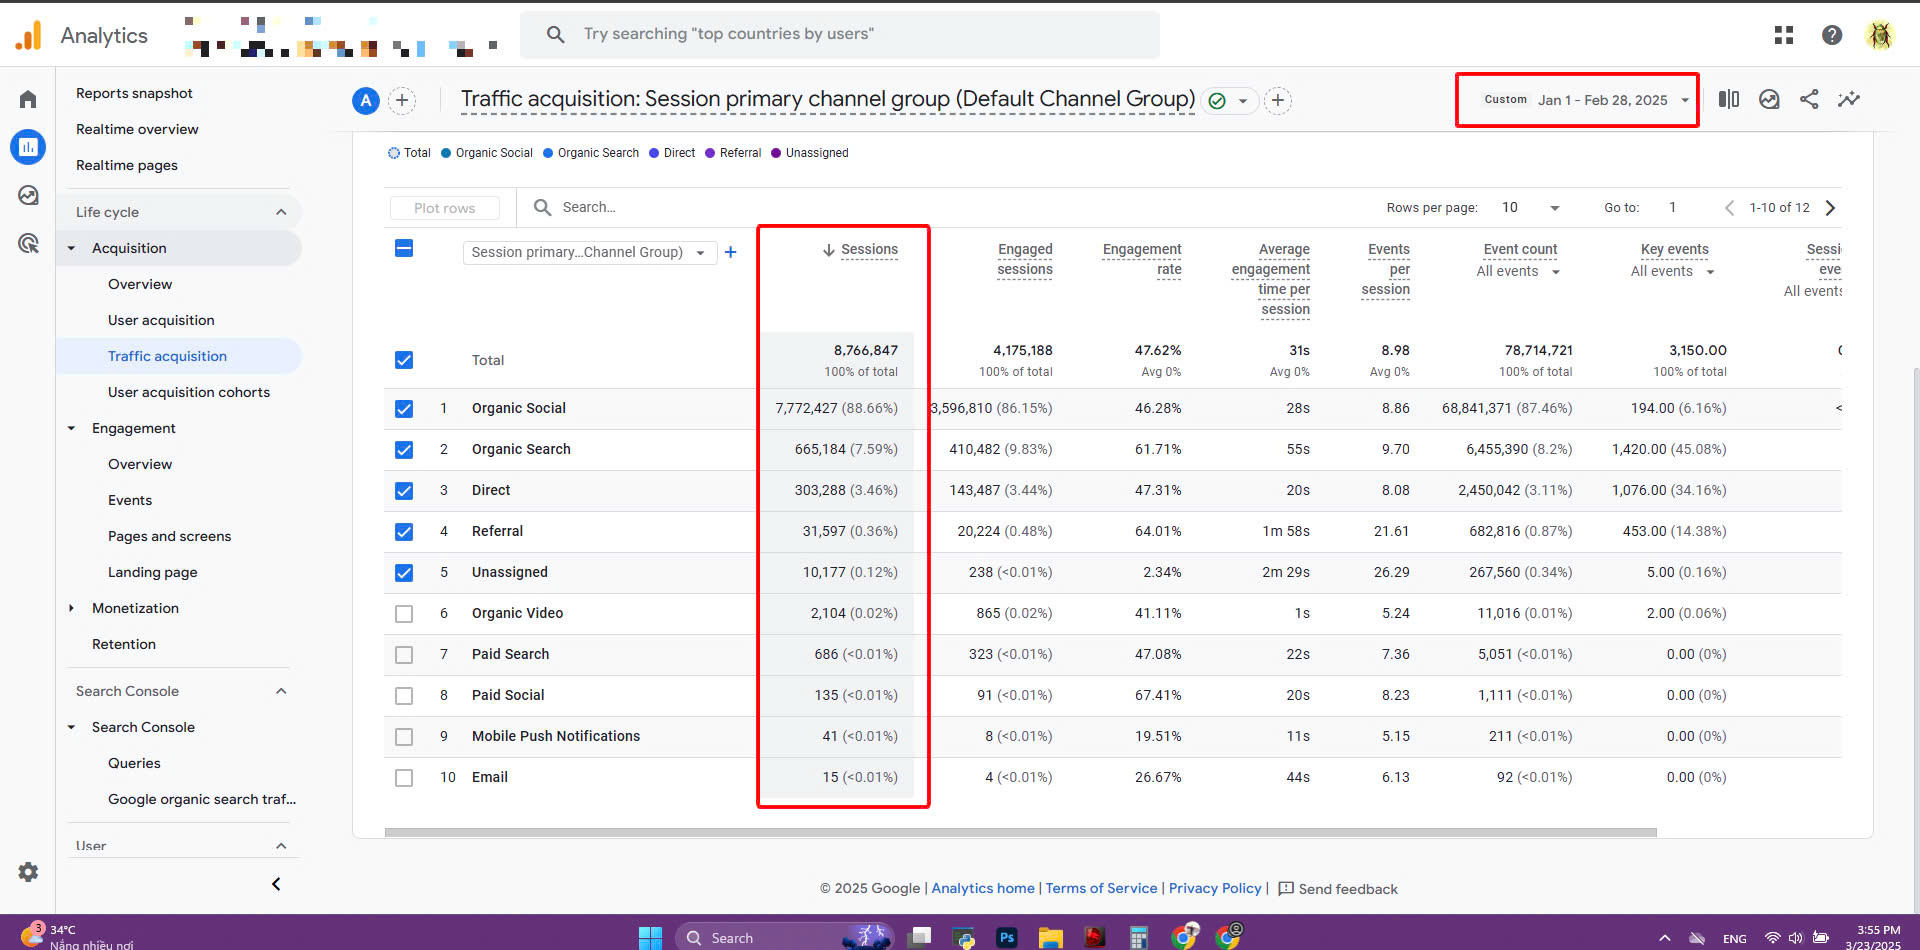Open the custom date range dropdown

pos(1585,100)
